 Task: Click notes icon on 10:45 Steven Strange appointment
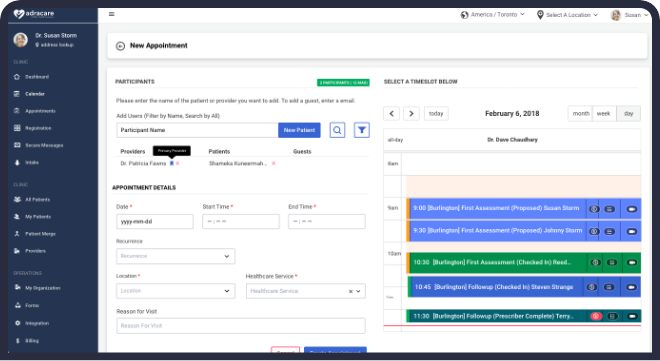[609, 287]
